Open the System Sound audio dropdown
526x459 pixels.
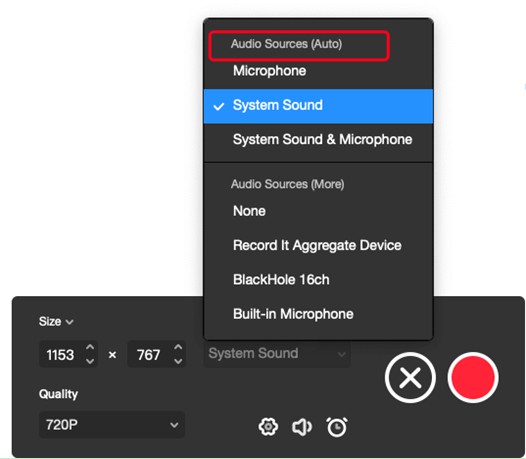pos(277,354)
